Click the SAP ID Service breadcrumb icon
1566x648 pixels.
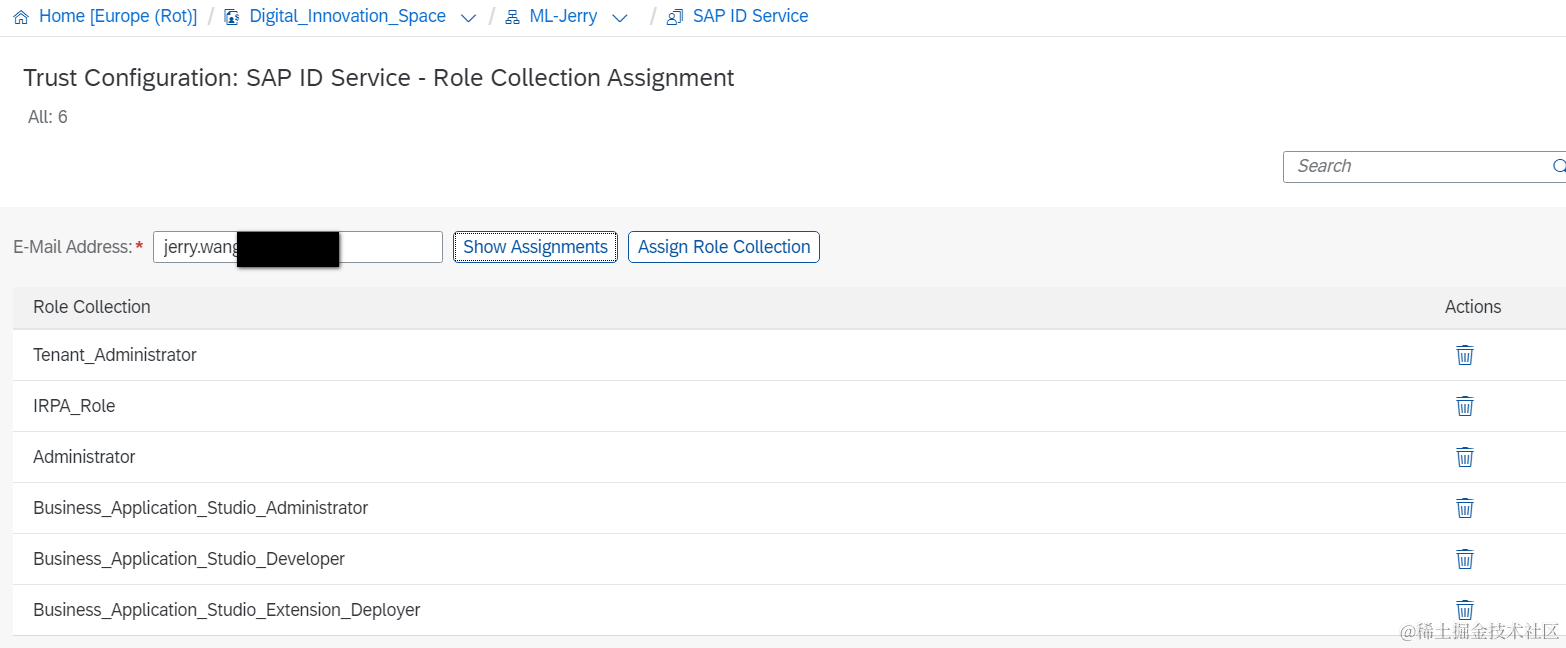point(675,17)
